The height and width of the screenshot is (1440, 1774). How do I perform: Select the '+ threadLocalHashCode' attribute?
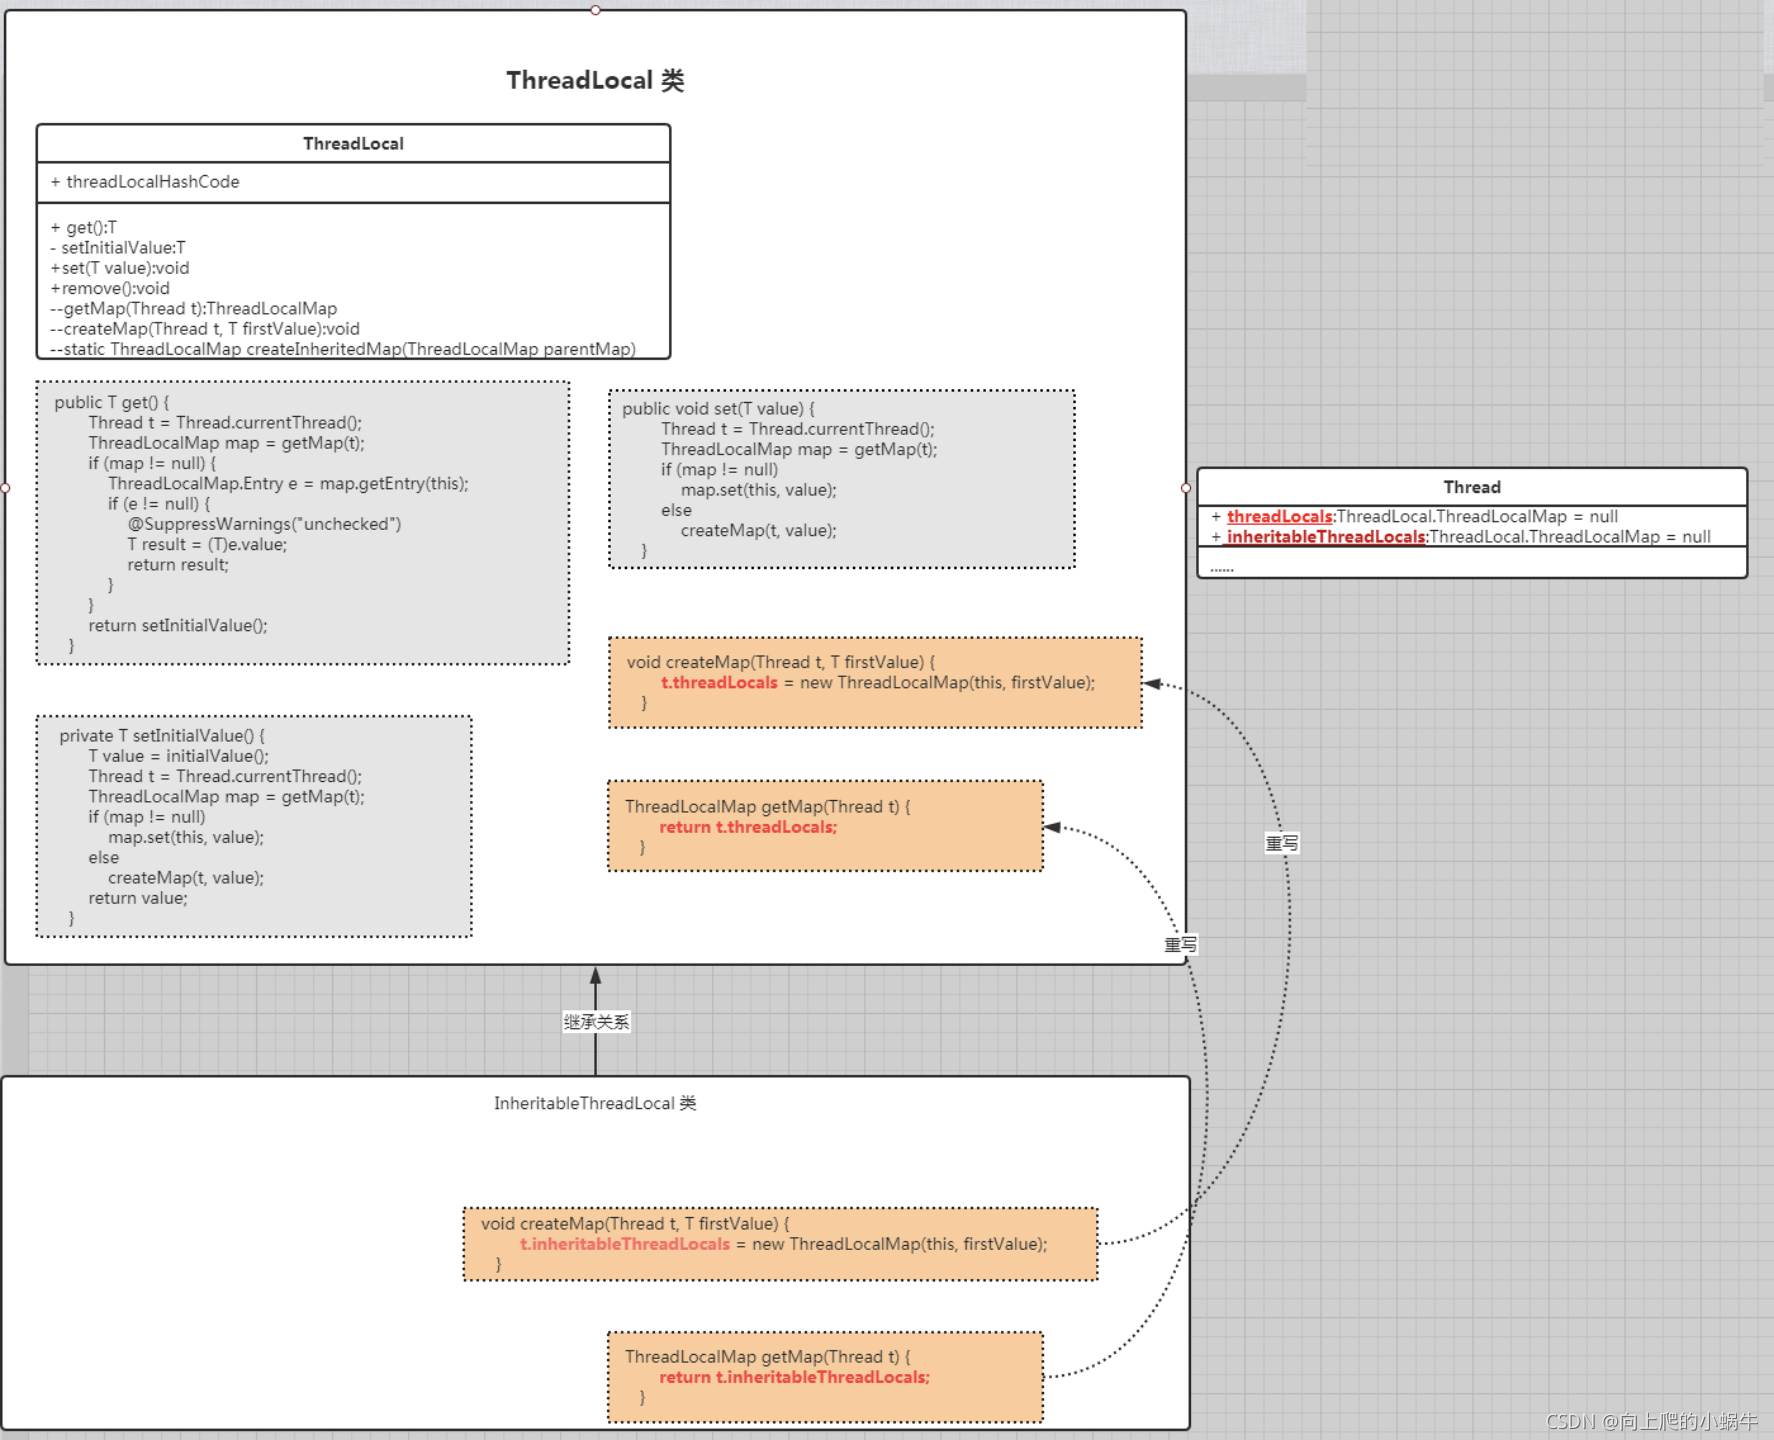[145, 182]
